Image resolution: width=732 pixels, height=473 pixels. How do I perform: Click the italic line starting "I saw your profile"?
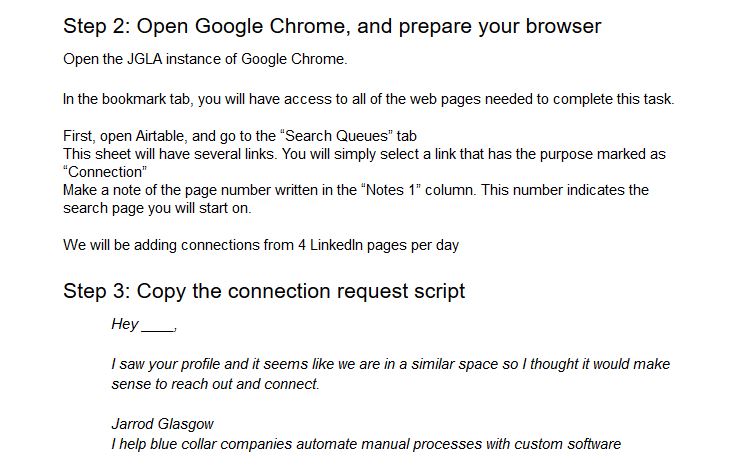point(390,364)
